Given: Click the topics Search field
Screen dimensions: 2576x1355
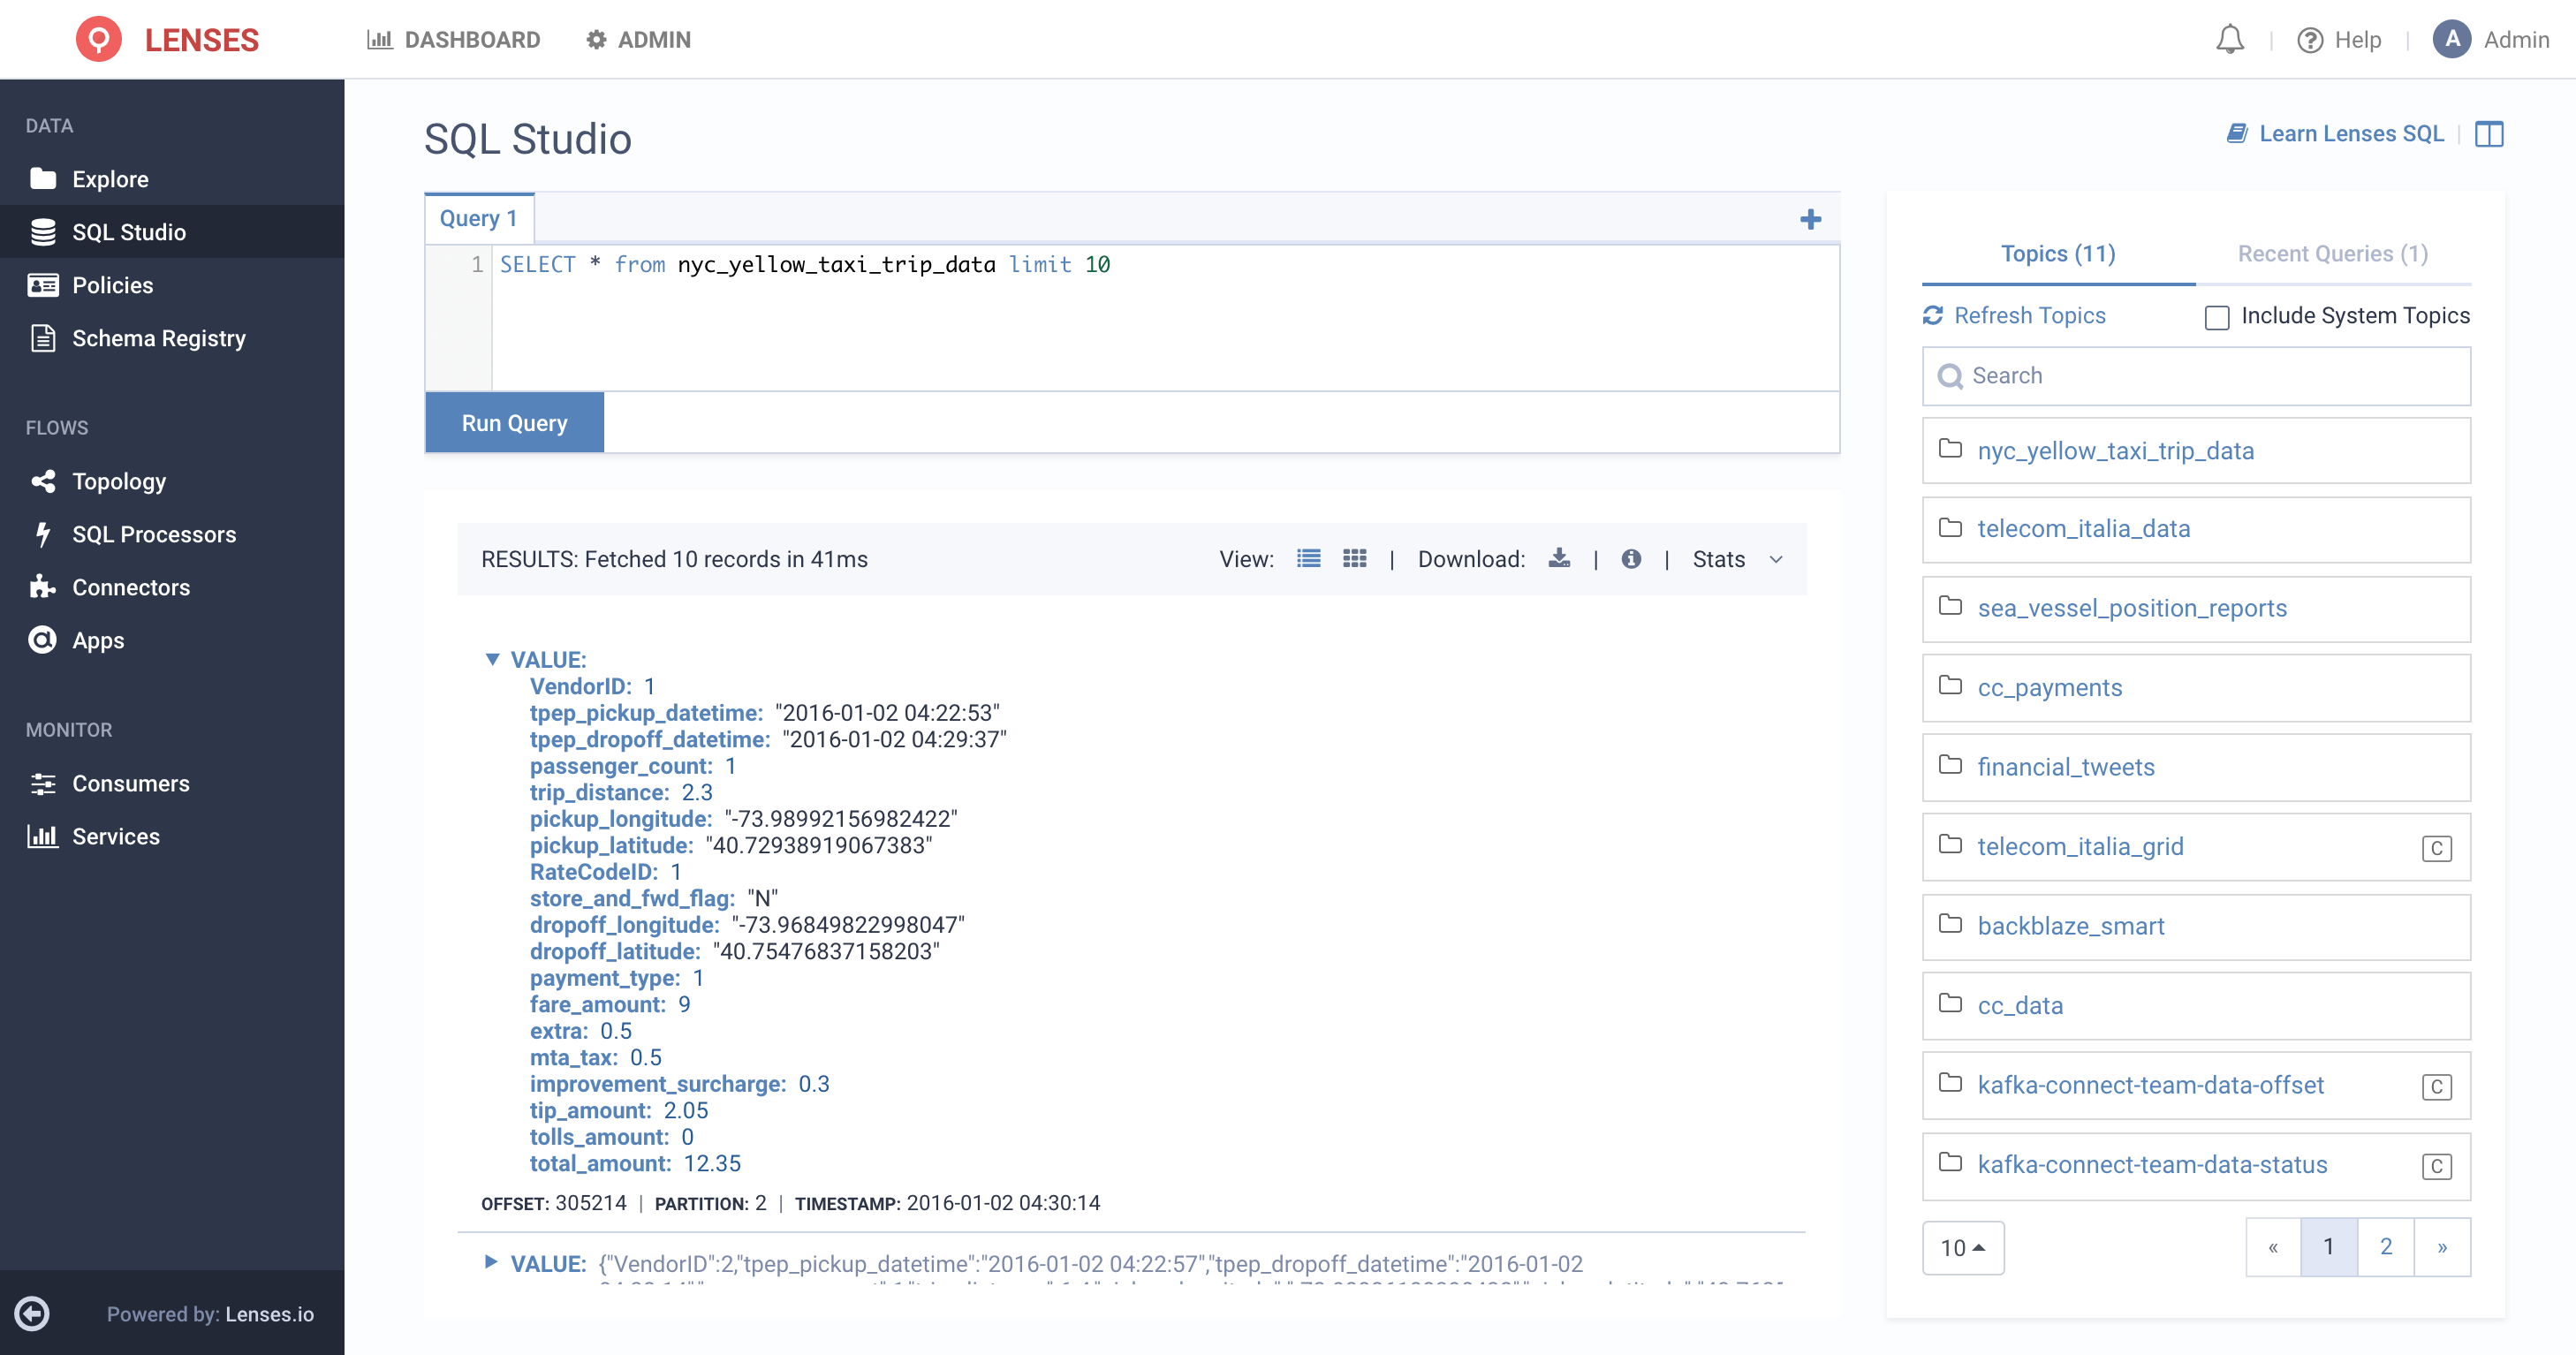Looking at the screenshot, I should pos(2196,376).
